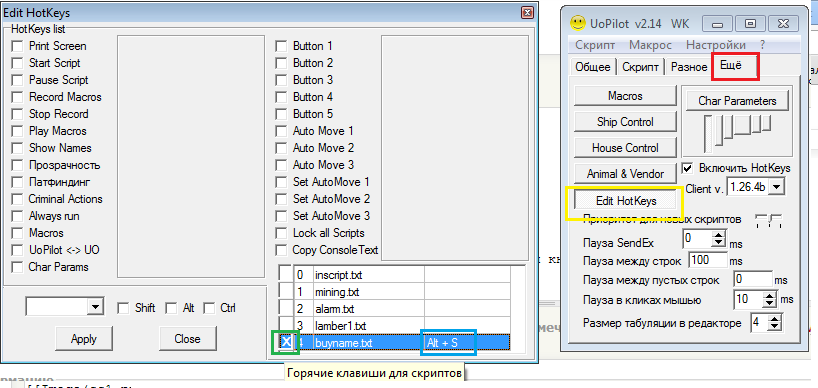Expand the hotkey key selection combo box
This screenshot has width=818, height=388.
coord(94,307)
